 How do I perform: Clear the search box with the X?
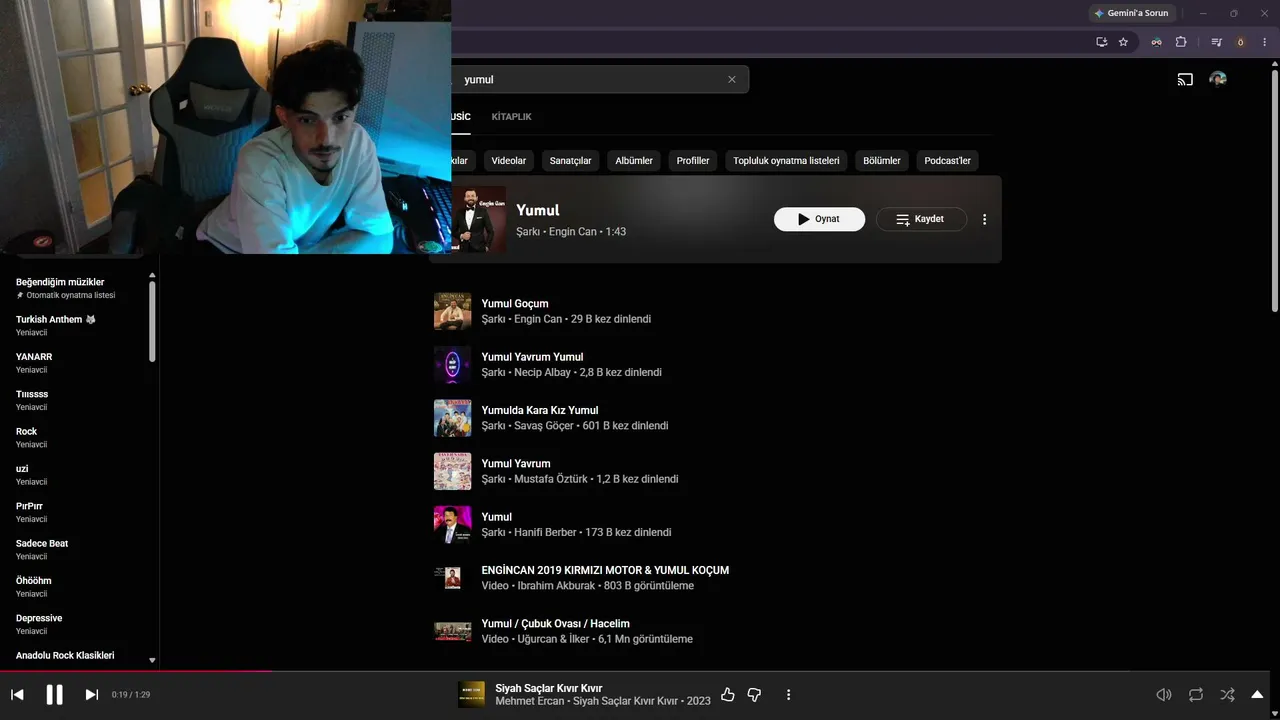(x=731, y=79)
